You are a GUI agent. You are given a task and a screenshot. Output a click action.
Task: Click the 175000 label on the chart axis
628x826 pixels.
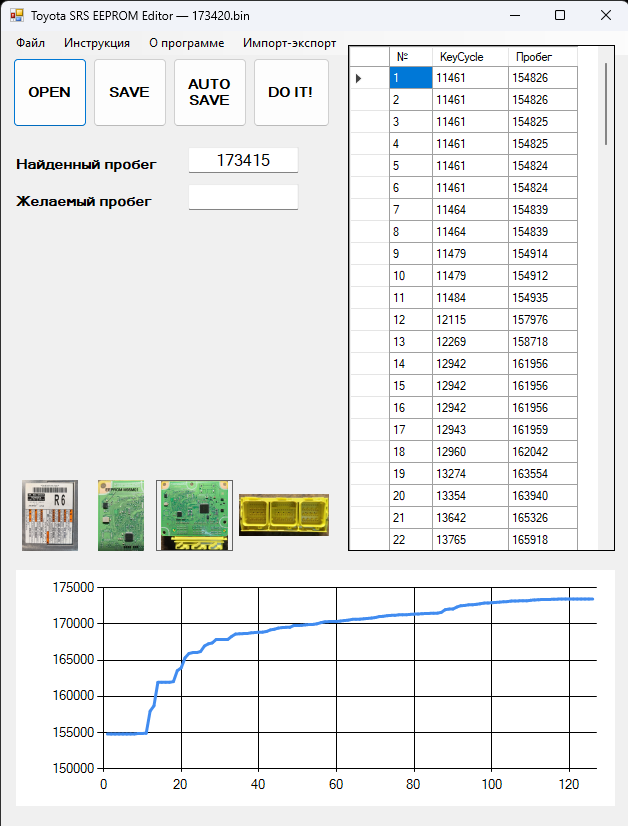[73, 587]
